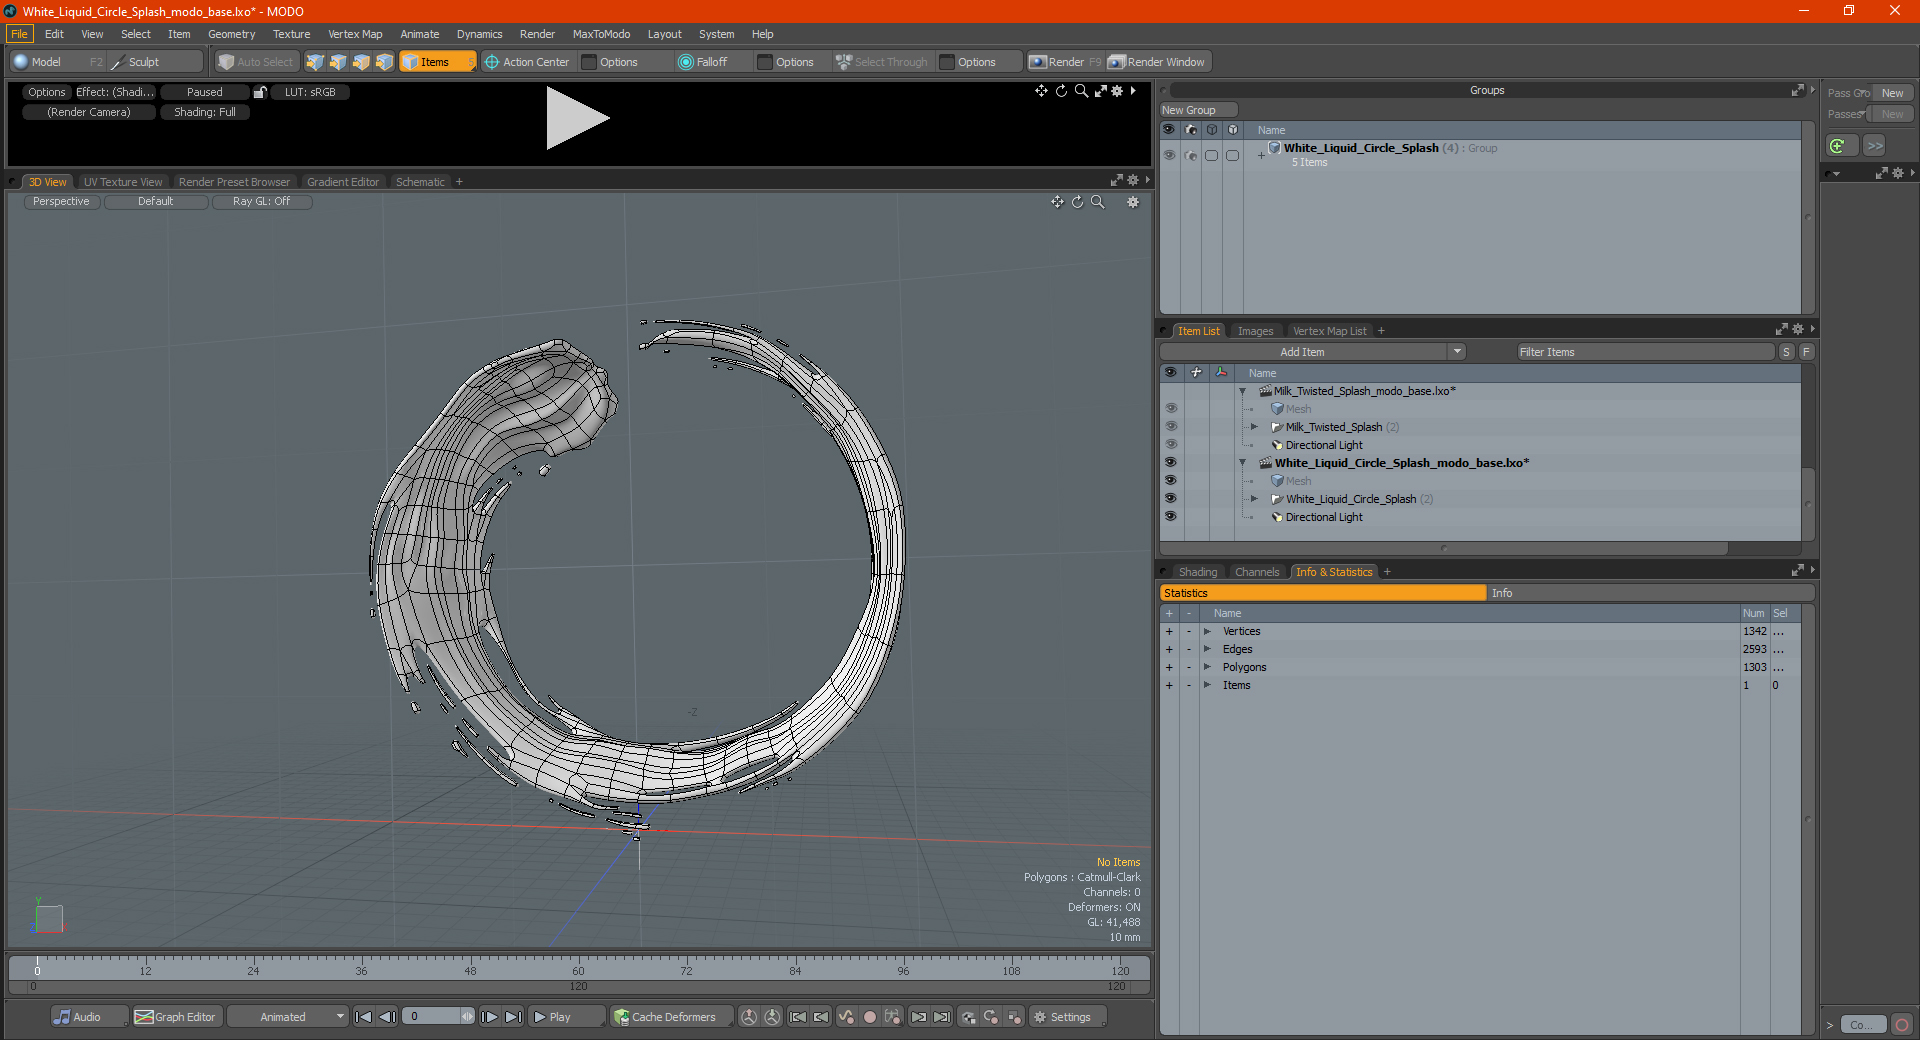Step to previous frame

click(x=388, y=1017)
